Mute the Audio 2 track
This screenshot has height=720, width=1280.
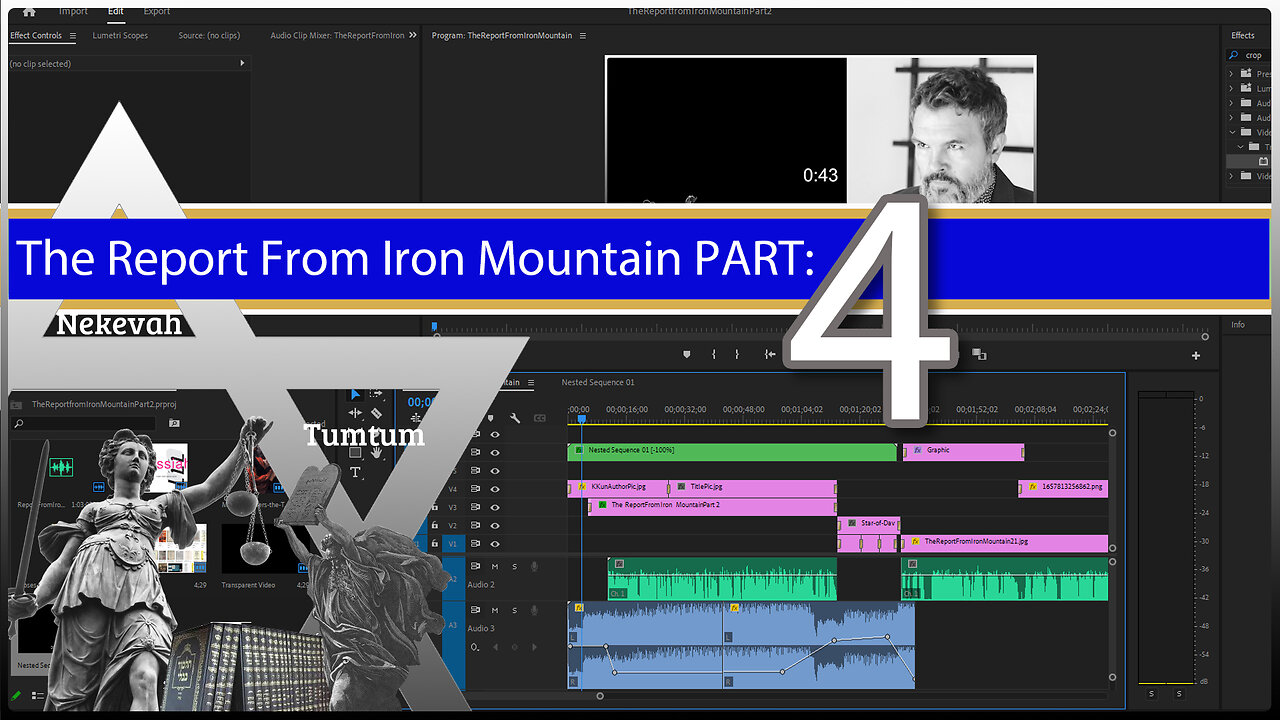pyautogui.click(x=494, y=566)
